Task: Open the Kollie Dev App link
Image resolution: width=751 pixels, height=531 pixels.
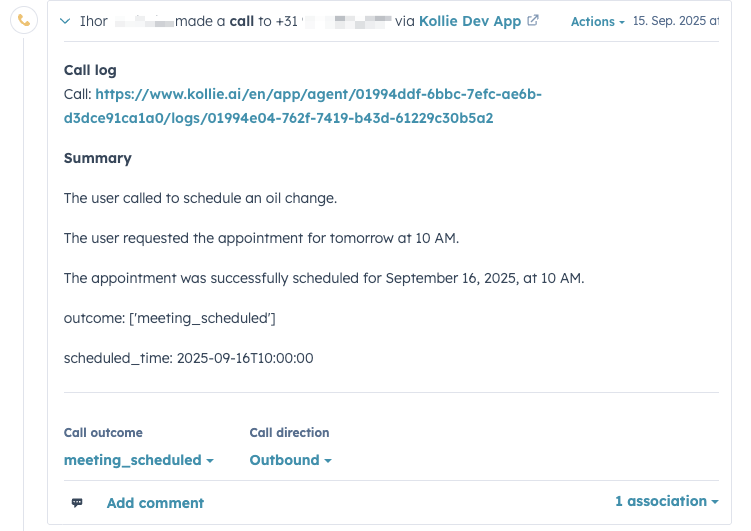Action: point(469,21)
